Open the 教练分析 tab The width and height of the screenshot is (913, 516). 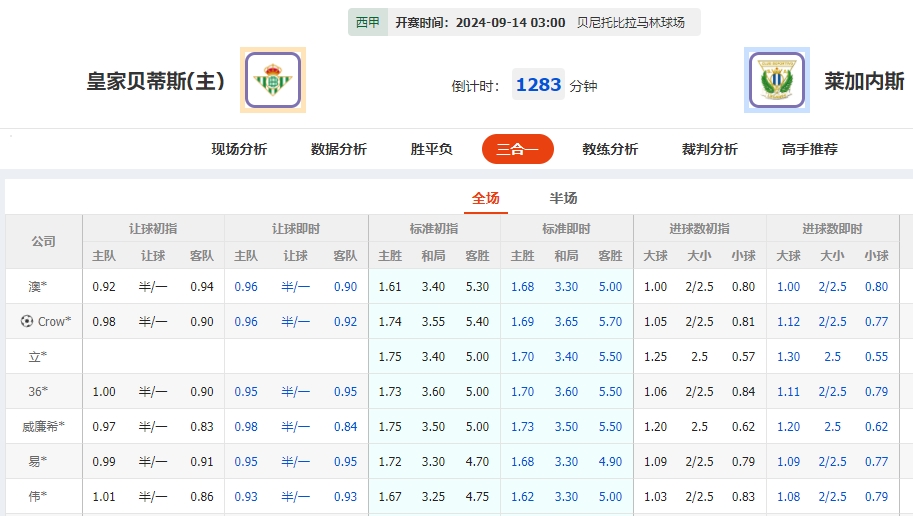click(610, 149)
